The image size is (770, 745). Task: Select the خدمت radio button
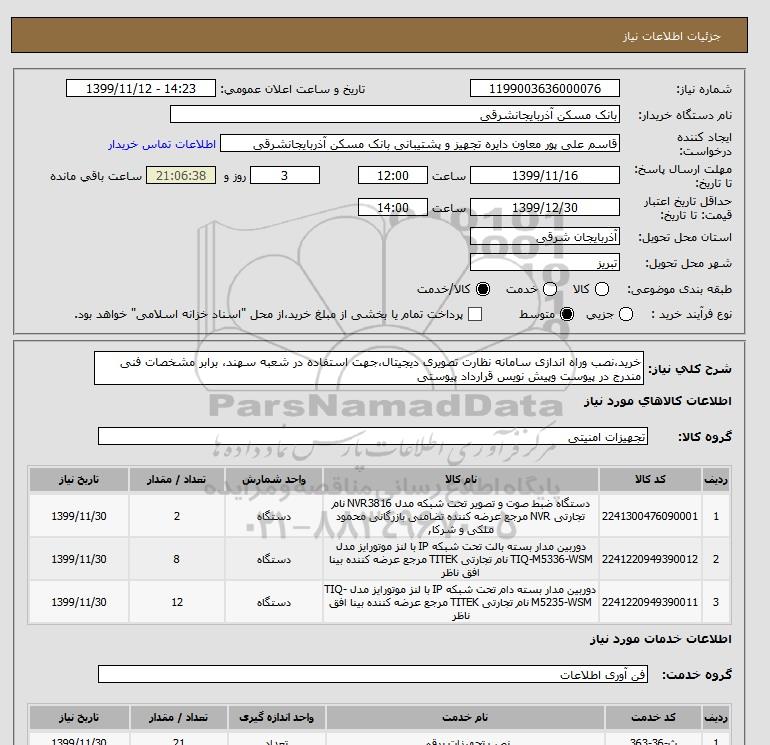pos(550,289)
